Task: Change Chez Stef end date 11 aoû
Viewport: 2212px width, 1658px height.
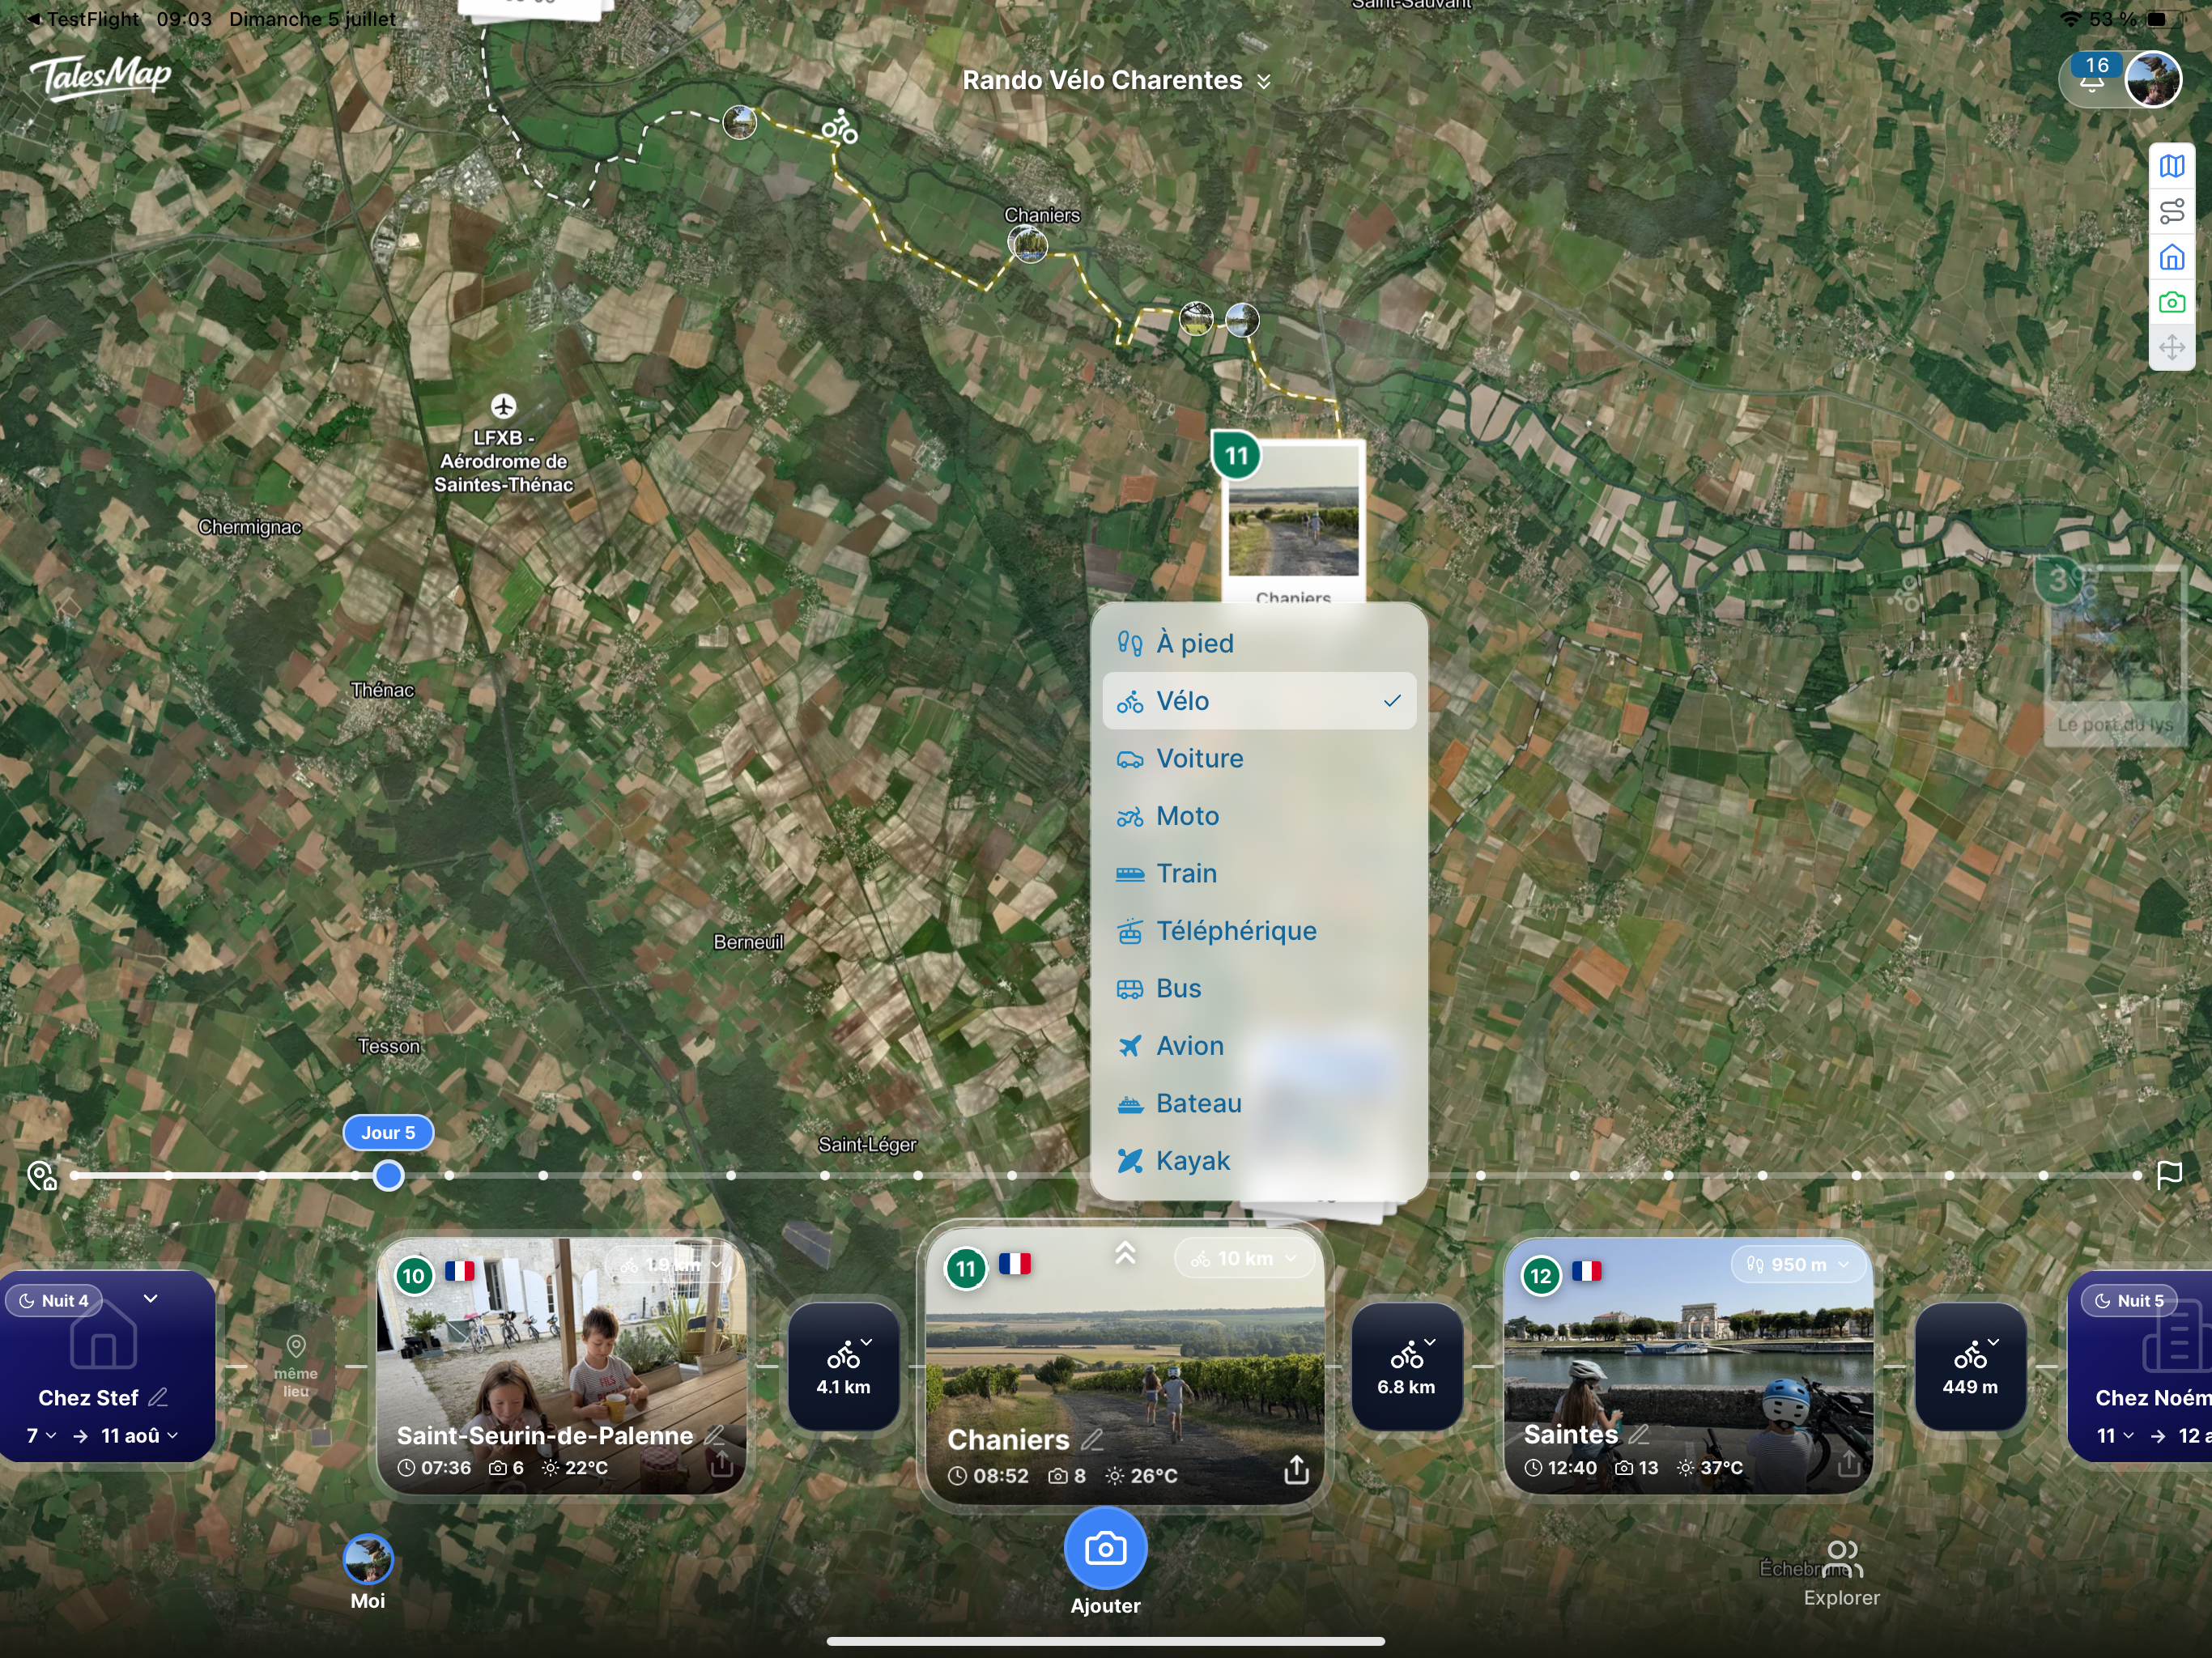Action: (x=140, y=1436)
